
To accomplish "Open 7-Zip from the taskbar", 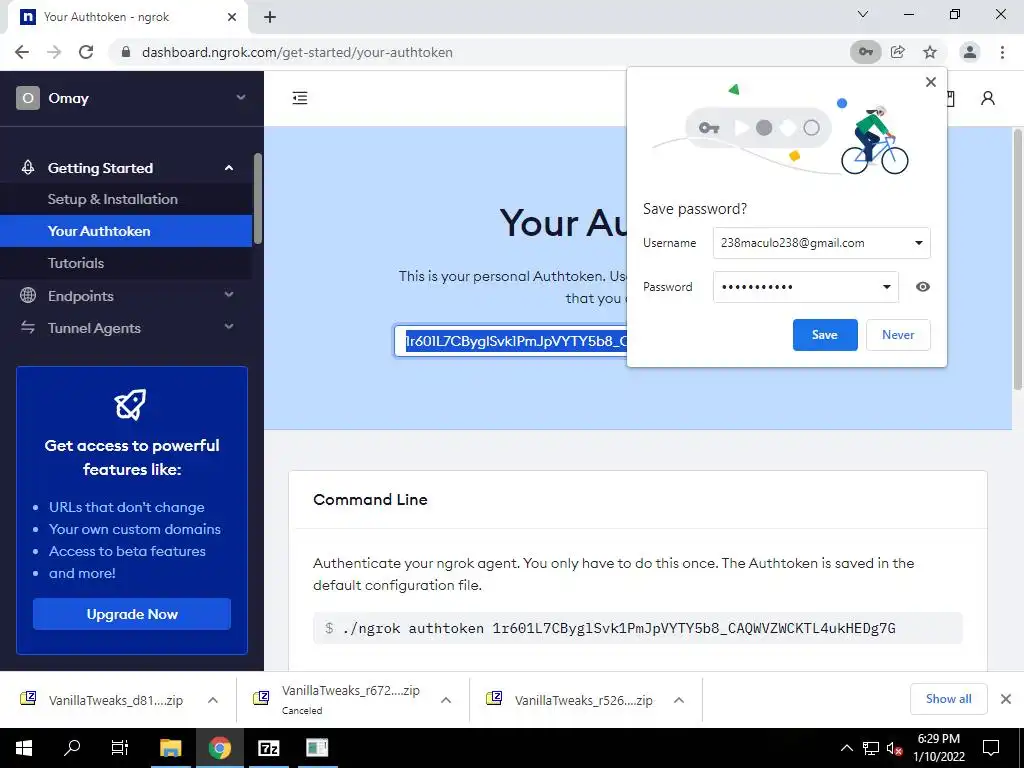I will pos(268,748).
